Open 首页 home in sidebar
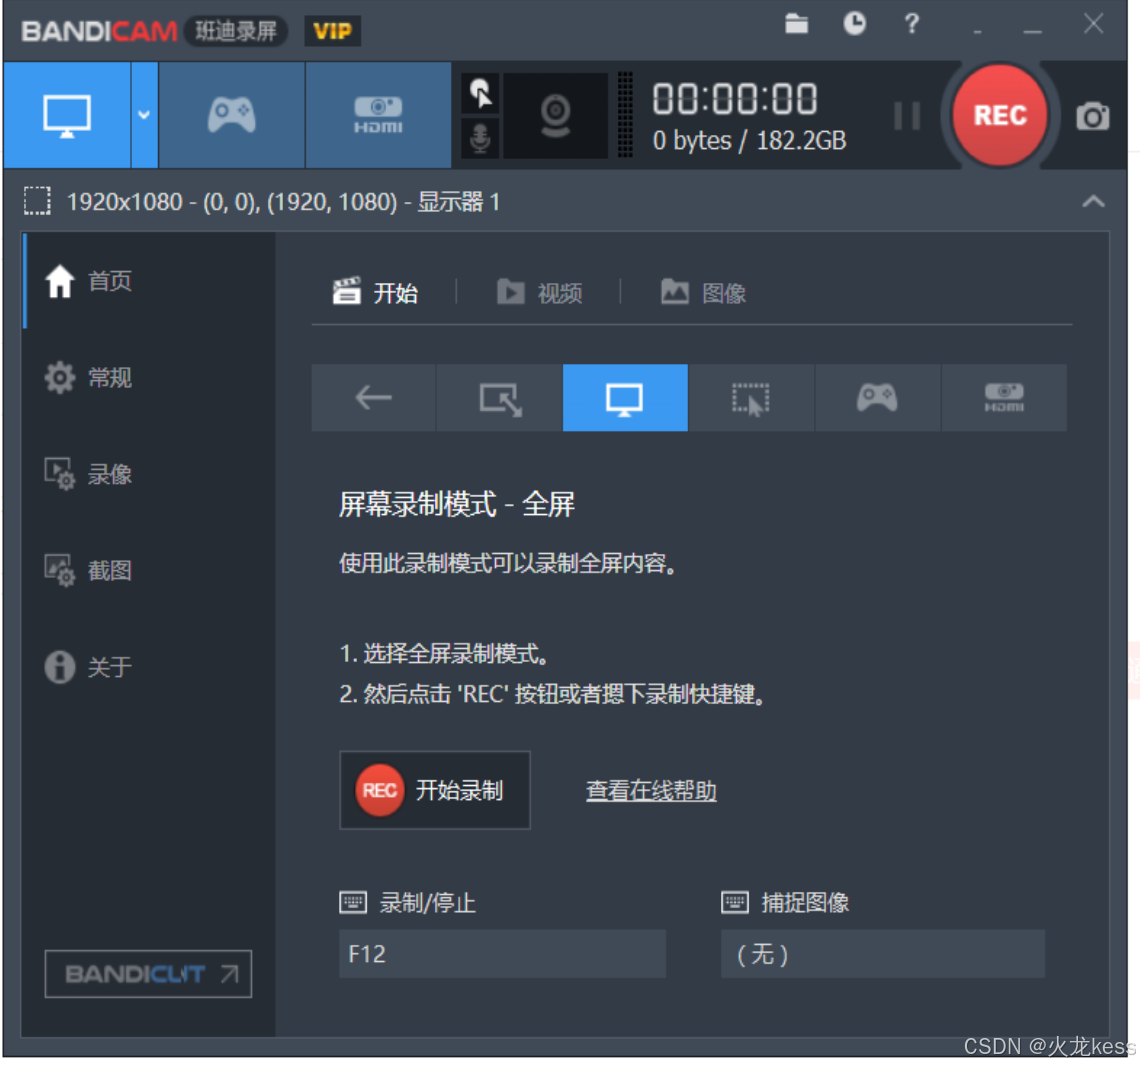The width and height of the screenshot is (1140, 1067). tap(149, 281)
